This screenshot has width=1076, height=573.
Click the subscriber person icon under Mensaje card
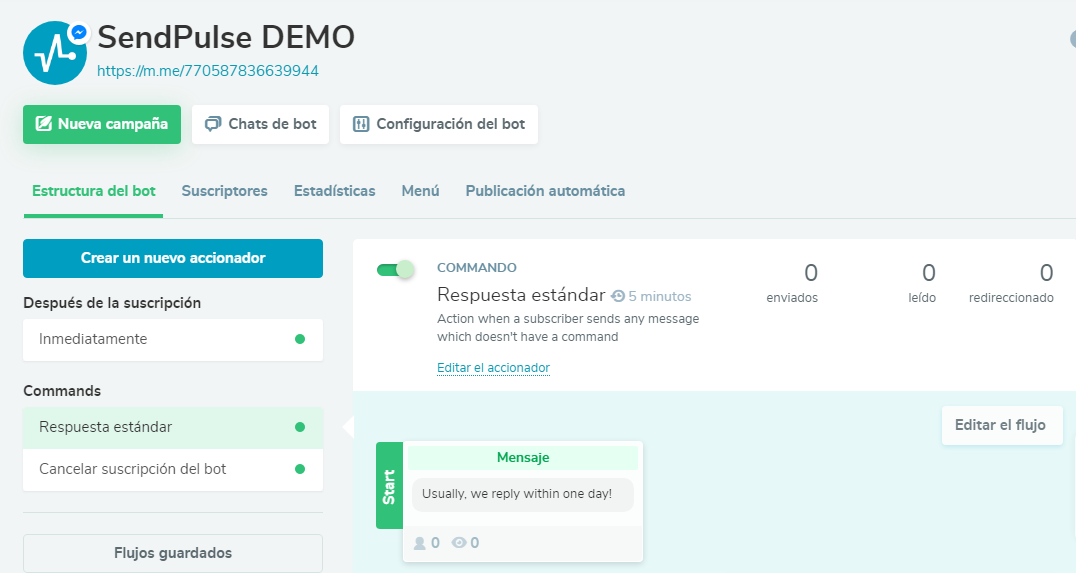[x=419, y=543]
